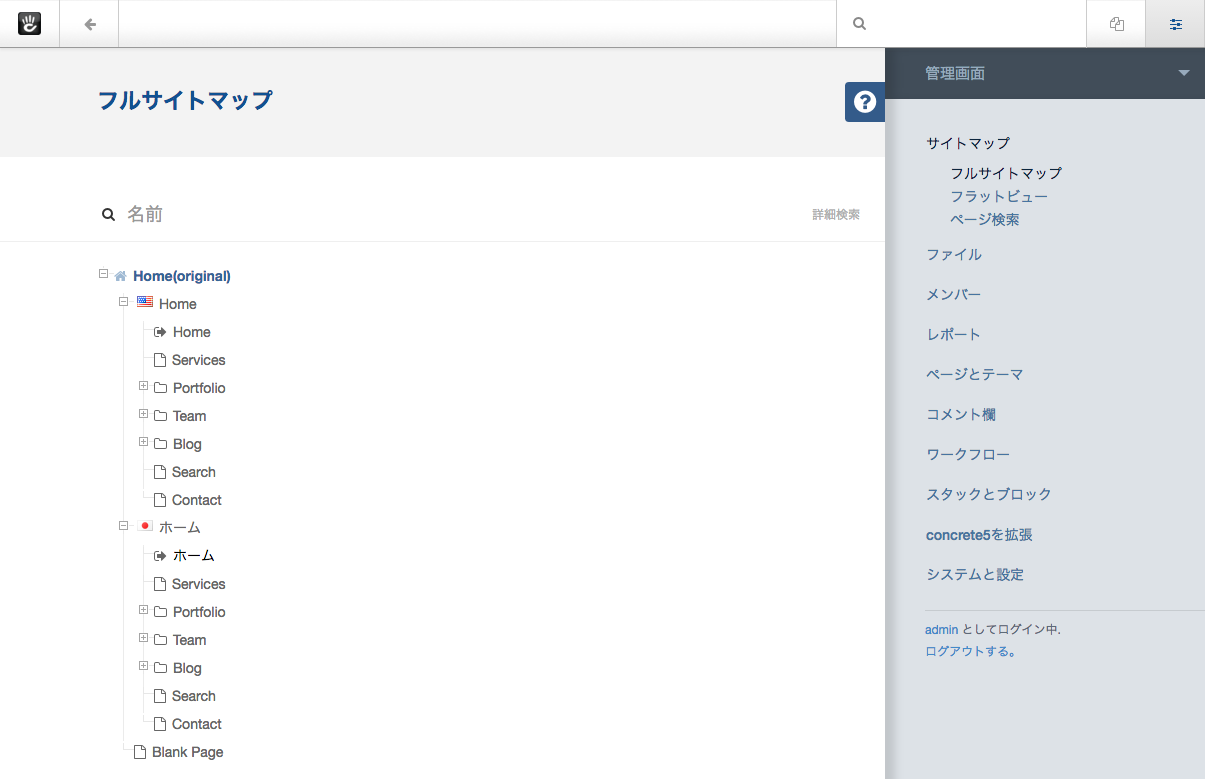Expand Portfolio under Japanese ホーム

143,610
